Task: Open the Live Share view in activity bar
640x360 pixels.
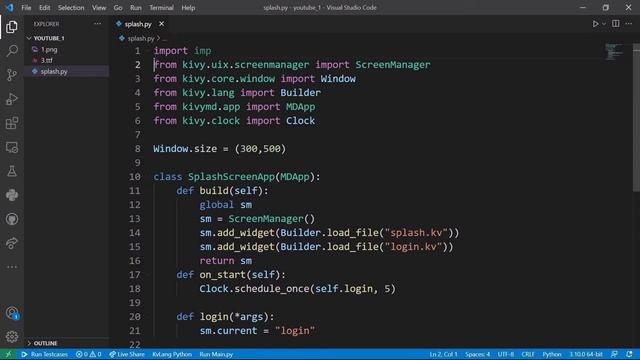Action: (12, 243)
